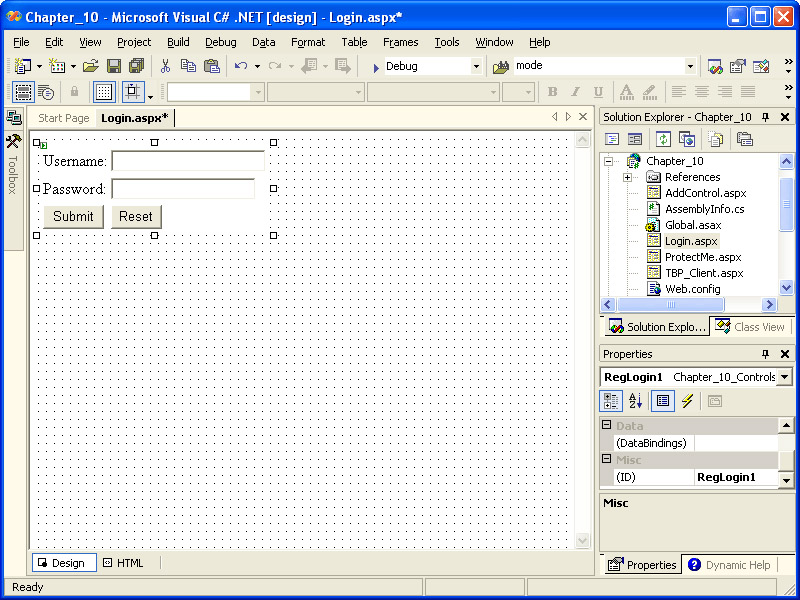Switch to the HTML view tab
800x600 pixels.
(123, 563)
